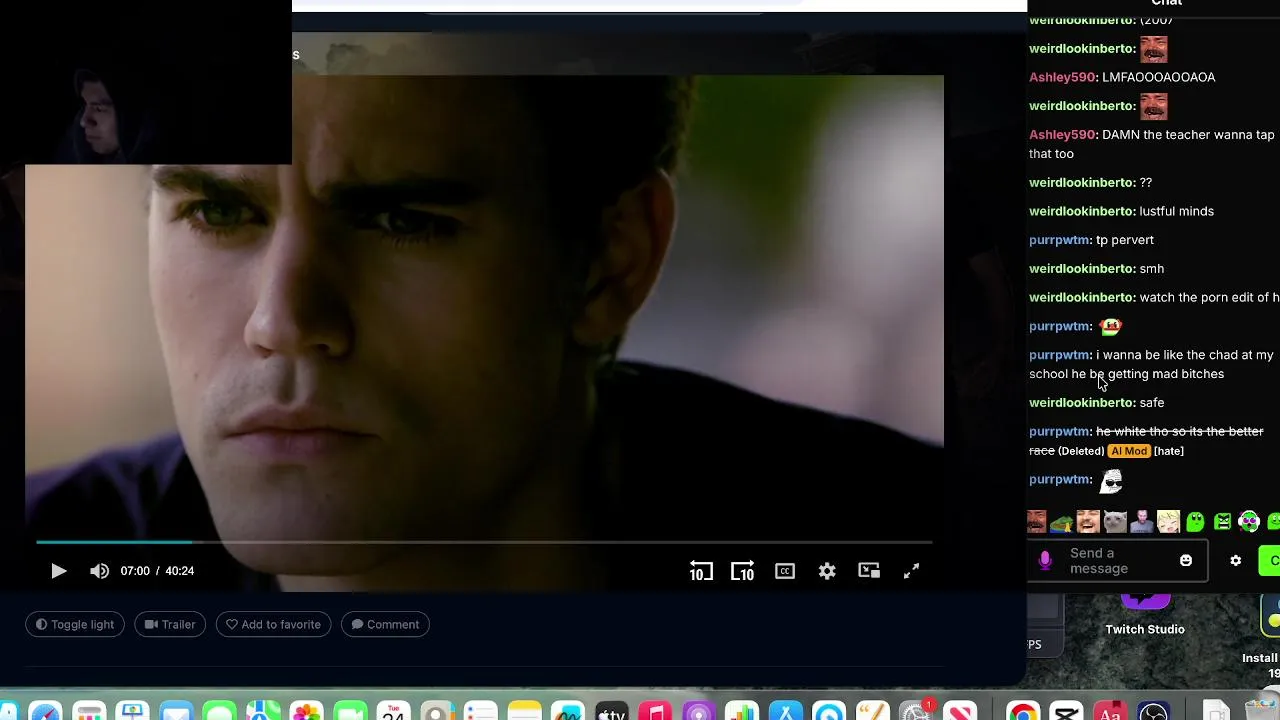
Task: Play the paused video
Action: coord(58,571)
